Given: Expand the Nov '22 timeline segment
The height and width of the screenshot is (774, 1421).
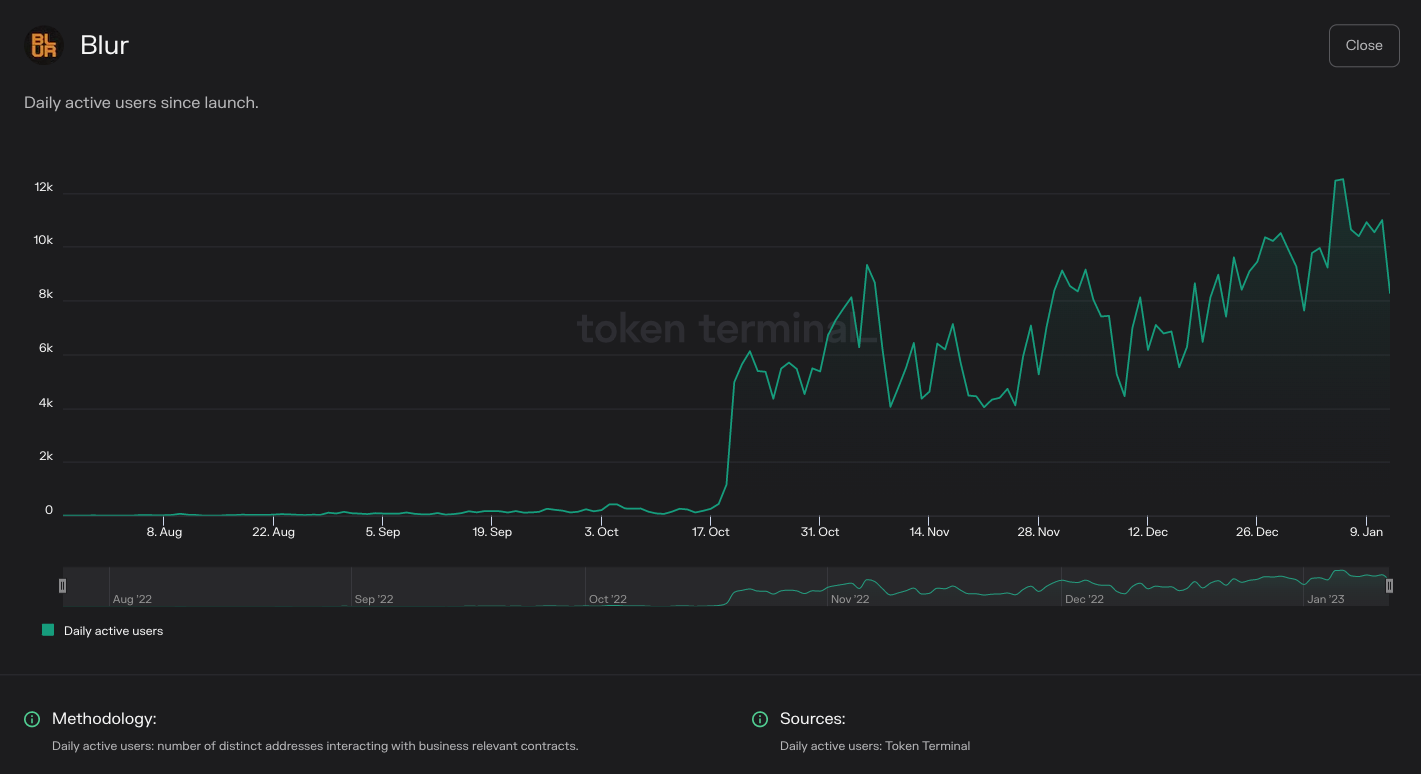Looking at the screenshot, I should coord(850,598).
